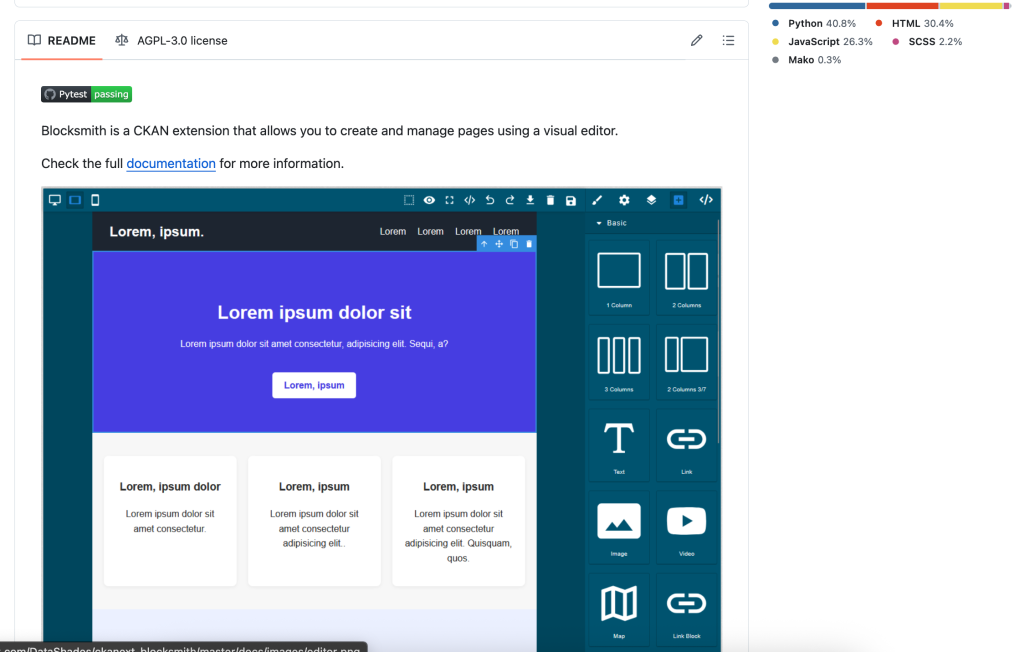This screenshot has width=1024, height=652.
Task: Duplicate the selected block via the copy icon
Action: 514,243
